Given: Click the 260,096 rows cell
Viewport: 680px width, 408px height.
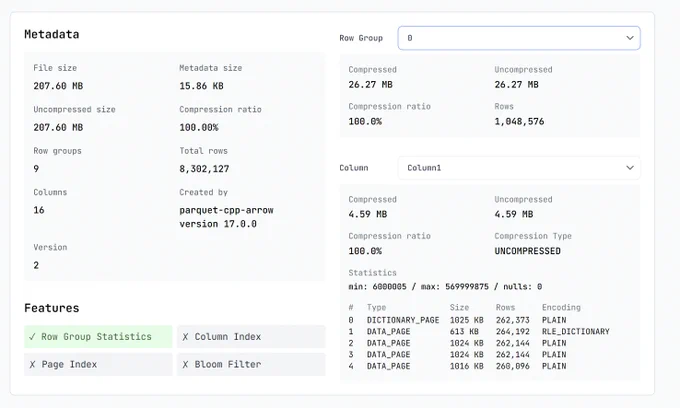Looking at the screenshot, I should [513, 366].
